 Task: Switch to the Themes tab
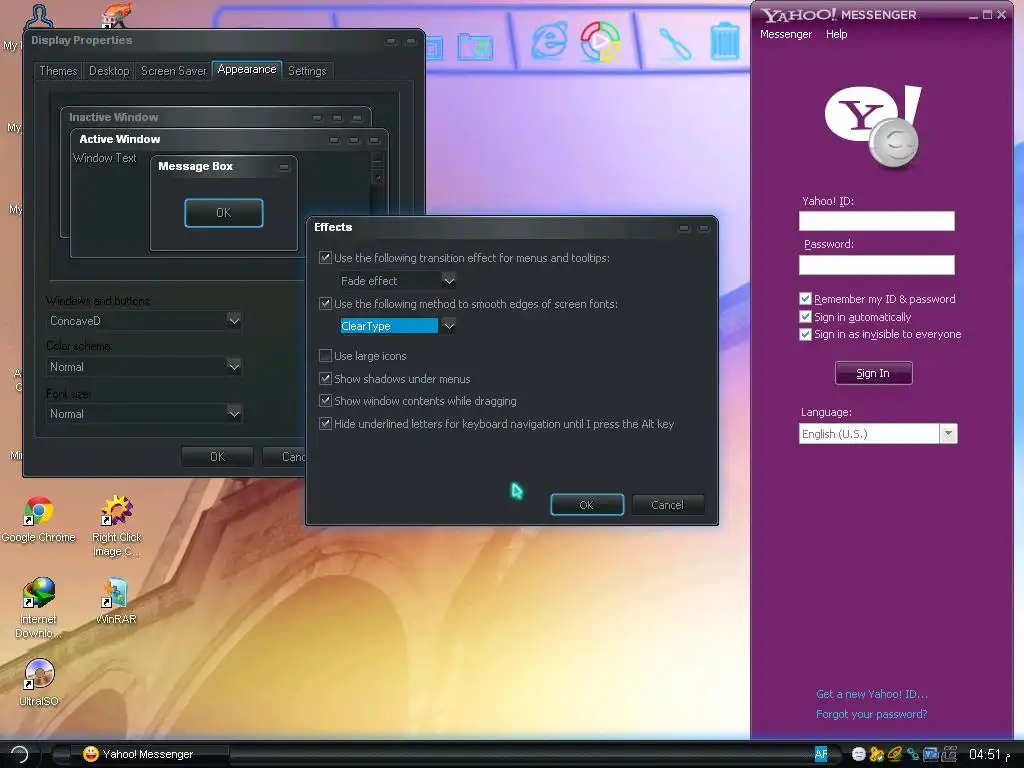click(x=58, y=71)
